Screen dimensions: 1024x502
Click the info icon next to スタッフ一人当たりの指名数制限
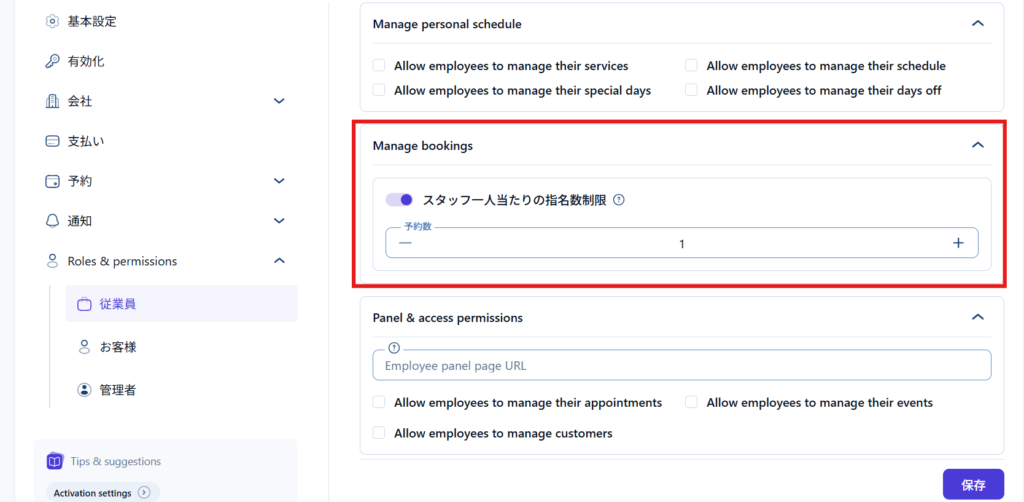click(618, 200)
